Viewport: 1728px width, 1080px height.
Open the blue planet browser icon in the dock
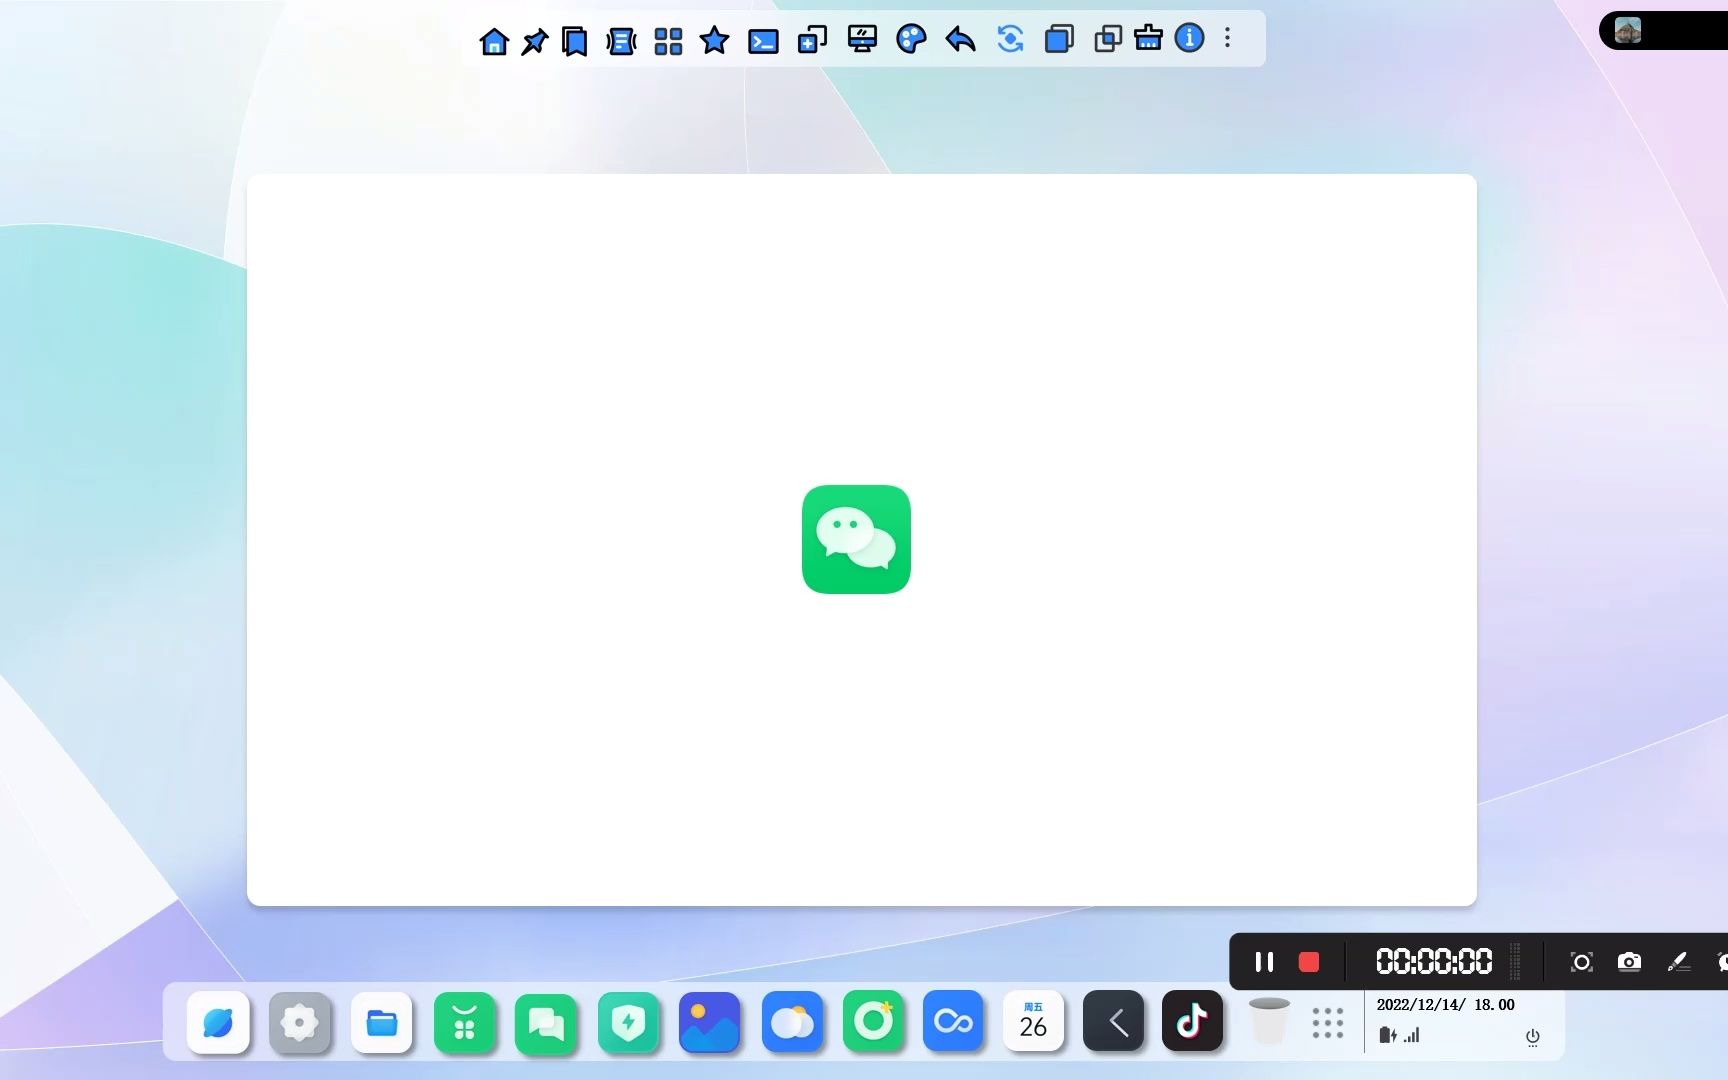click(x=218, y=1022)
